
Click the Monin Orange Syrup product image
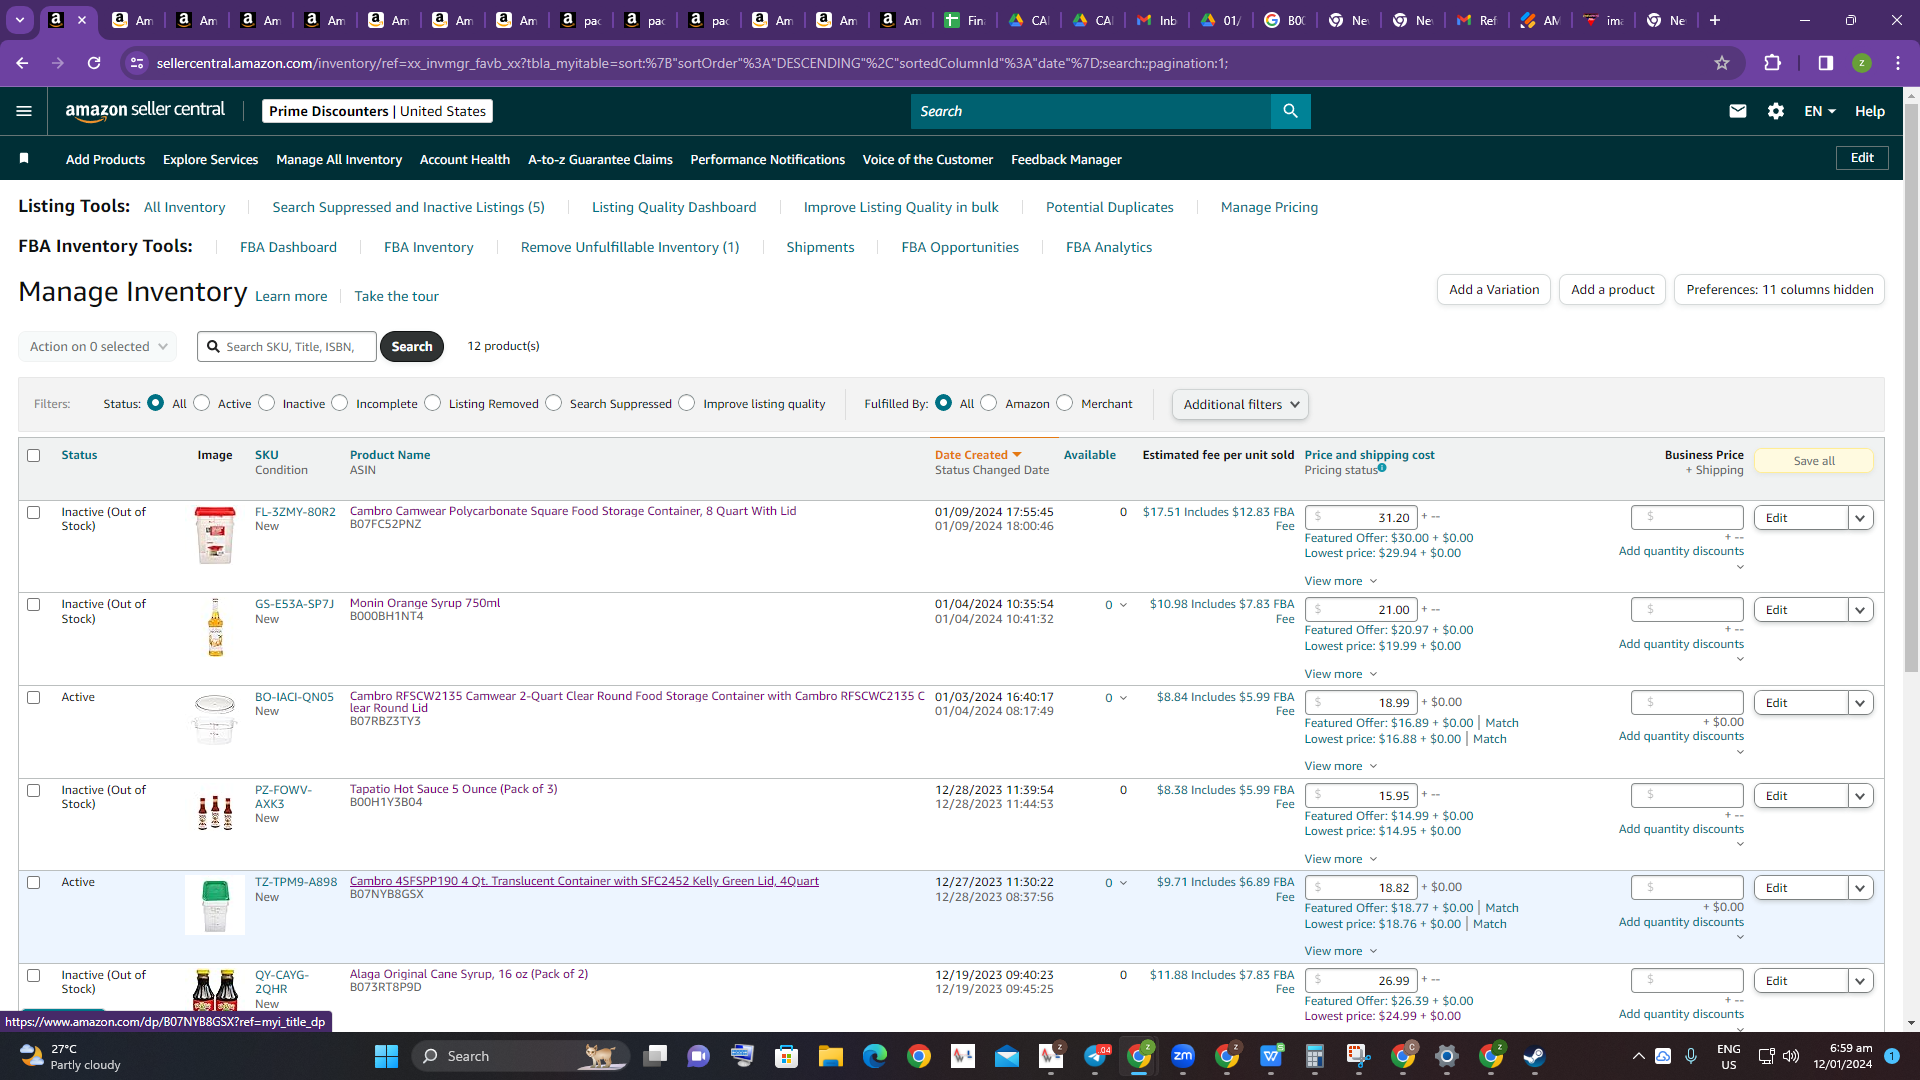tap(215, 627)
